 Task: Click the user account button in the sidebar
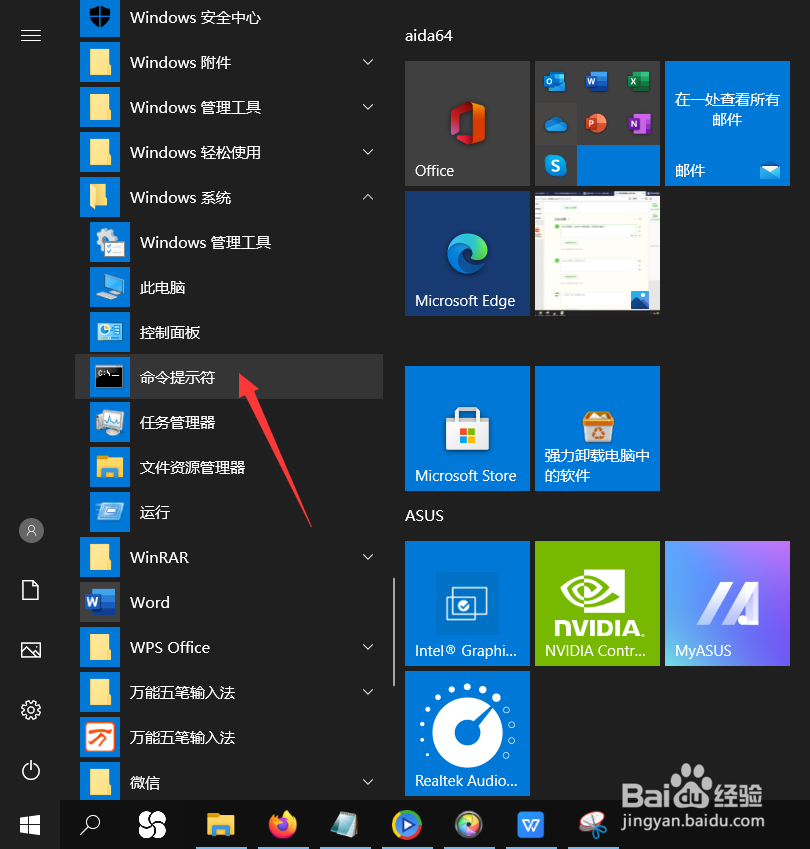(30, 530)
